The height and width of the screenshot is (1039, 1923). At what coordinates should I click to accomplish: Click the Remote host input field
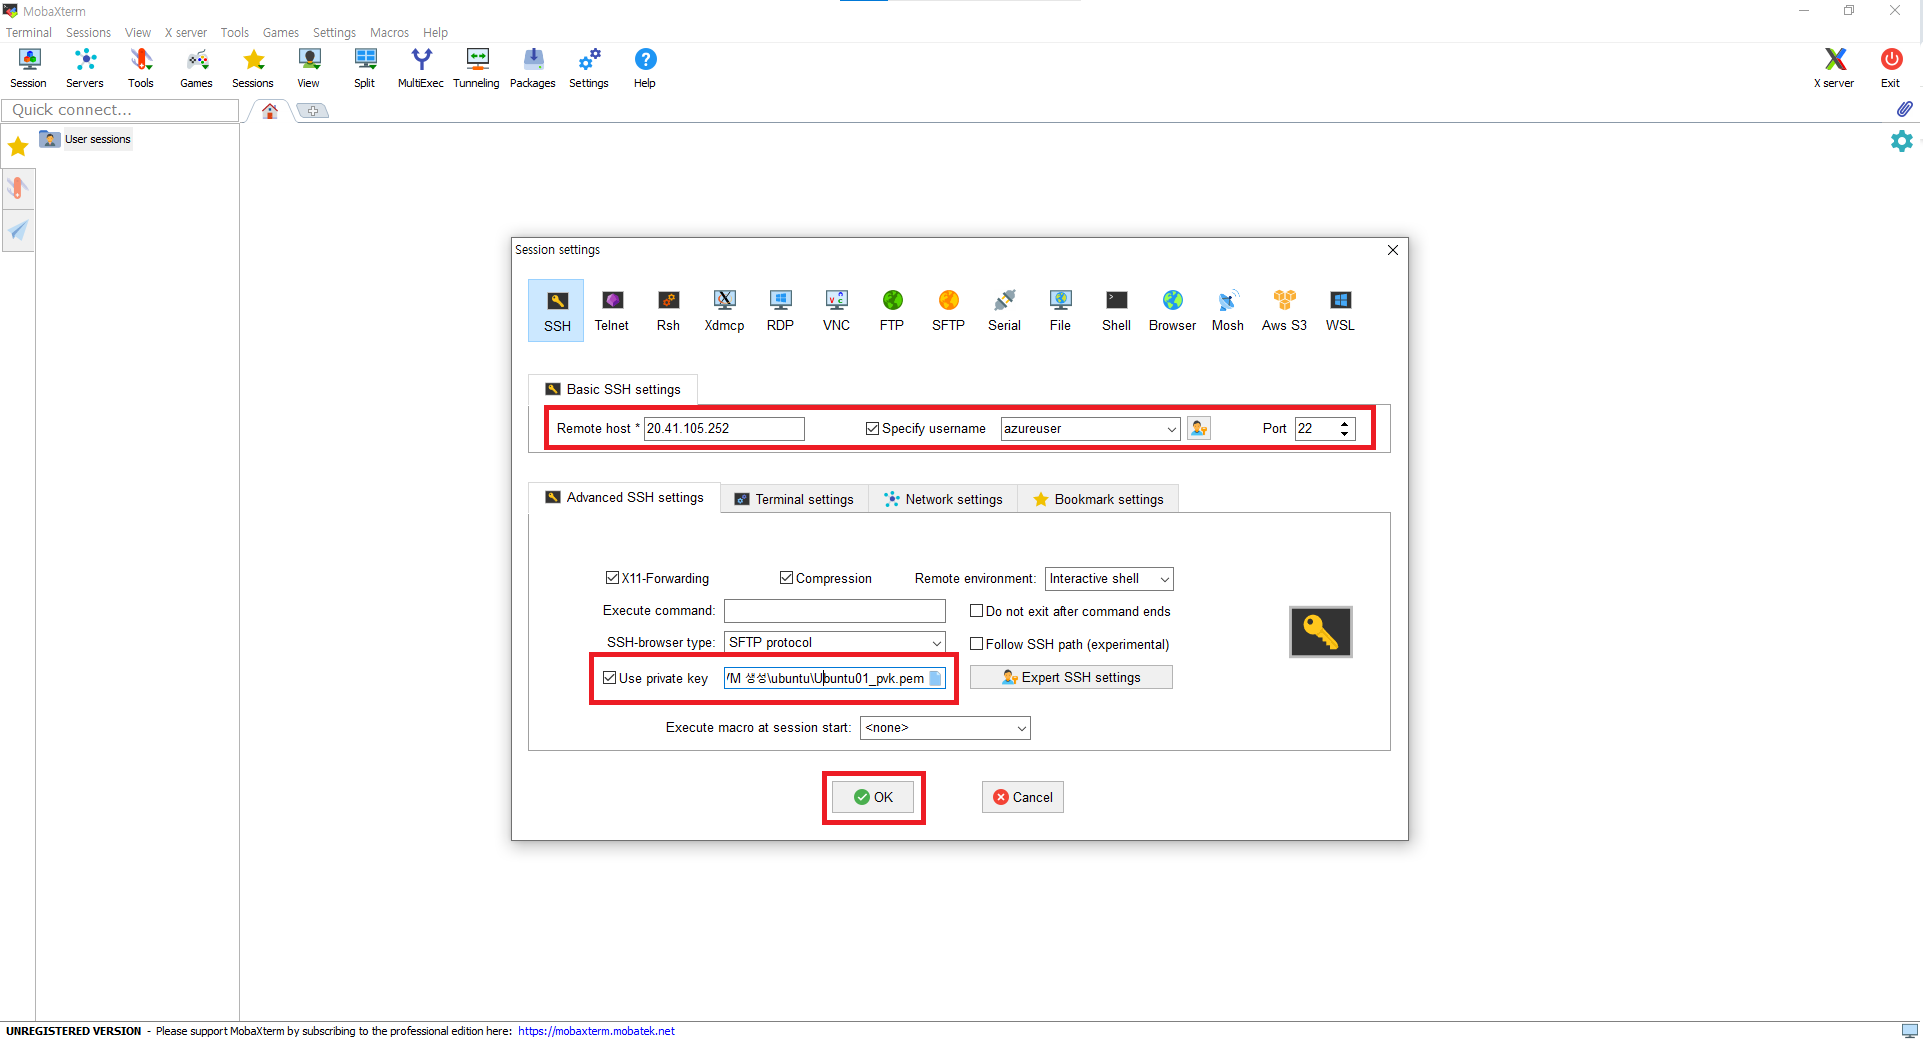click(724, 429)
